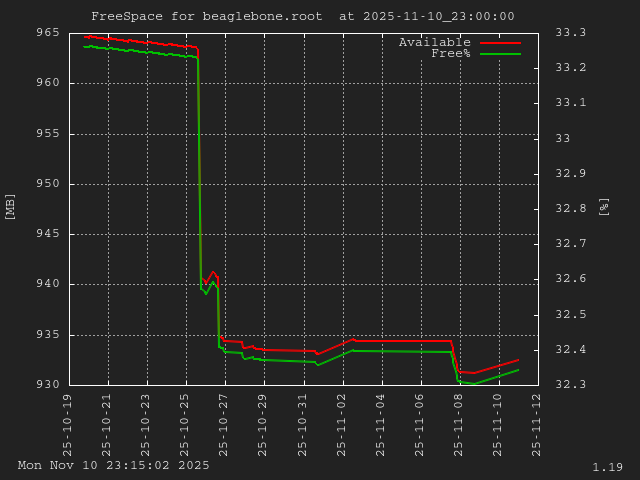The height and width of the screenshot is (480, 640).
Task: Select the 25-11-08 date tick label
Action: click(460, 423)
